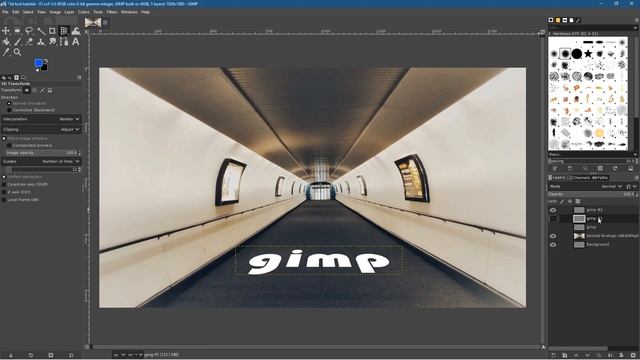Reset colors to default black and white
The image size is (640, 360).
pos(37,70)
